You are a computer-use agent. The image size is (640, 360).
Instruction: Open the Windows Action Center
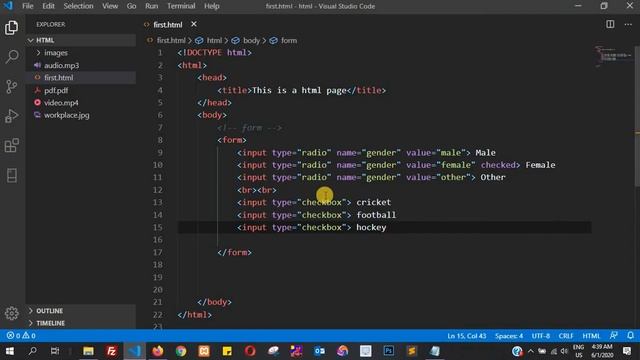[x=627, y=351]
